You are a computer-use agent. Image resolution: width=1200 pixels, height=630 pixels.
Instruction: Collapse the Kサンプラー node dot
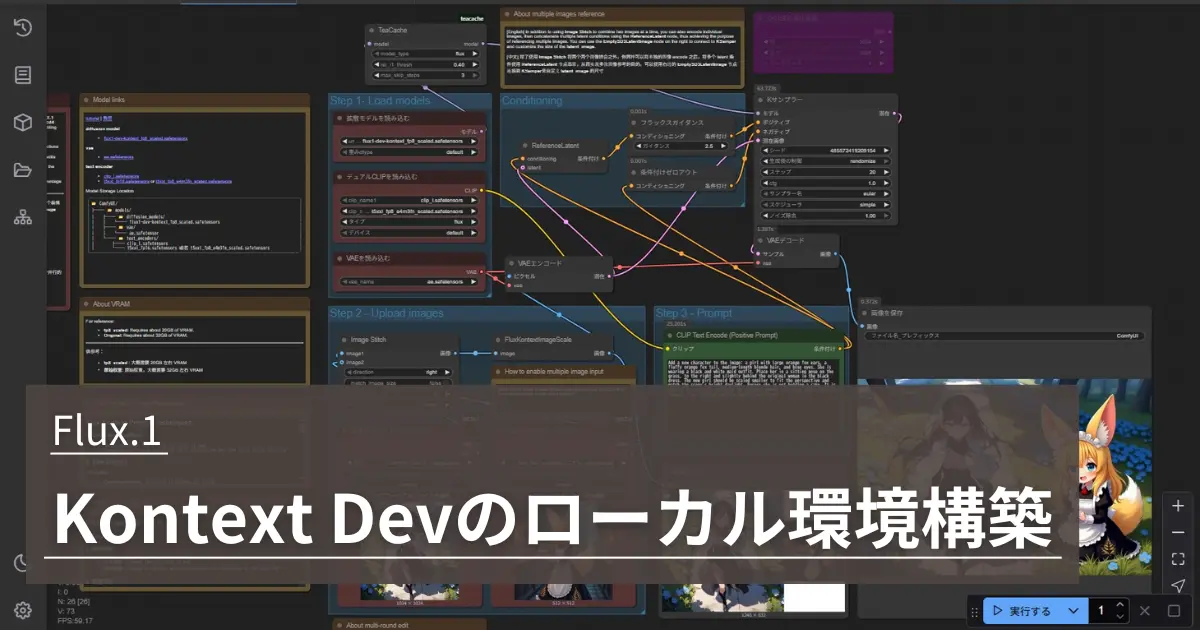[x=759, y=100]
